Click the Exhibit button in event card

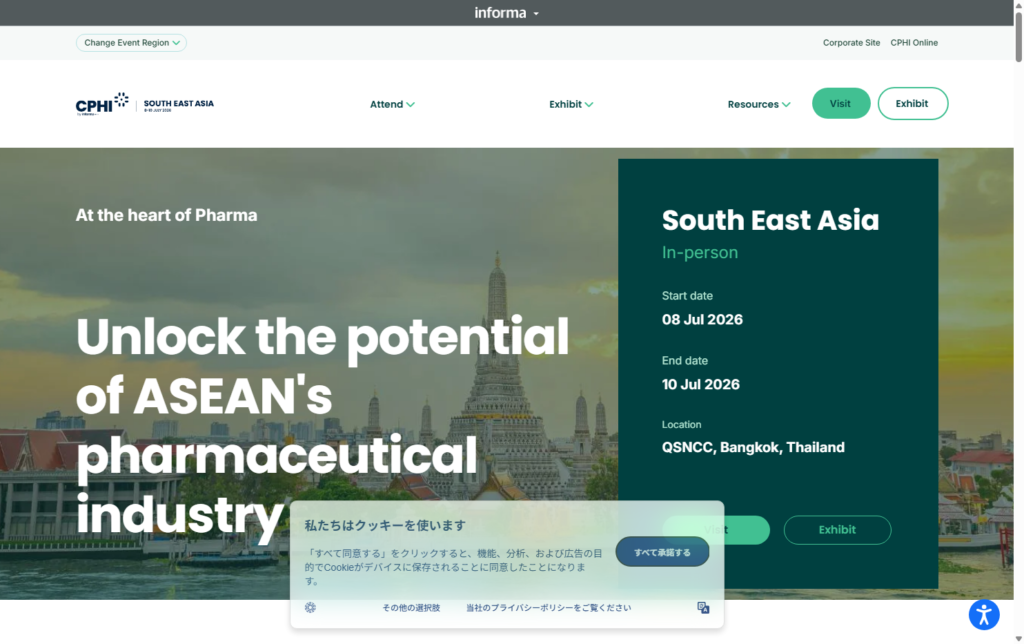tap(837, 530)
